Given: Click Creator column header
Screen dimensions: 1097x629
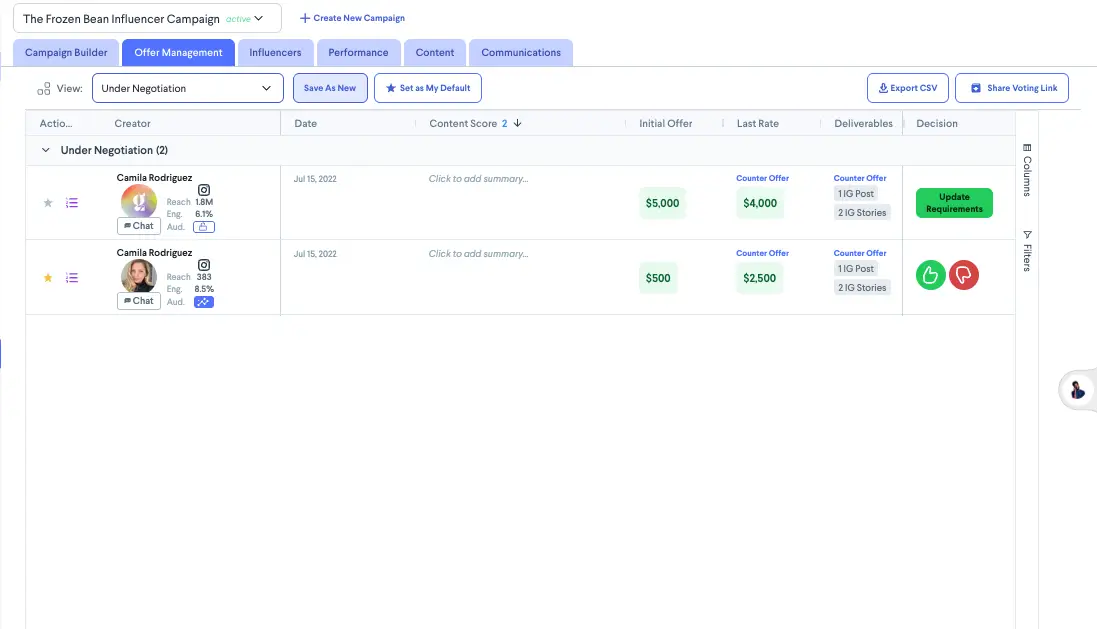Looking at the screenshot, I should pos(132,123).
